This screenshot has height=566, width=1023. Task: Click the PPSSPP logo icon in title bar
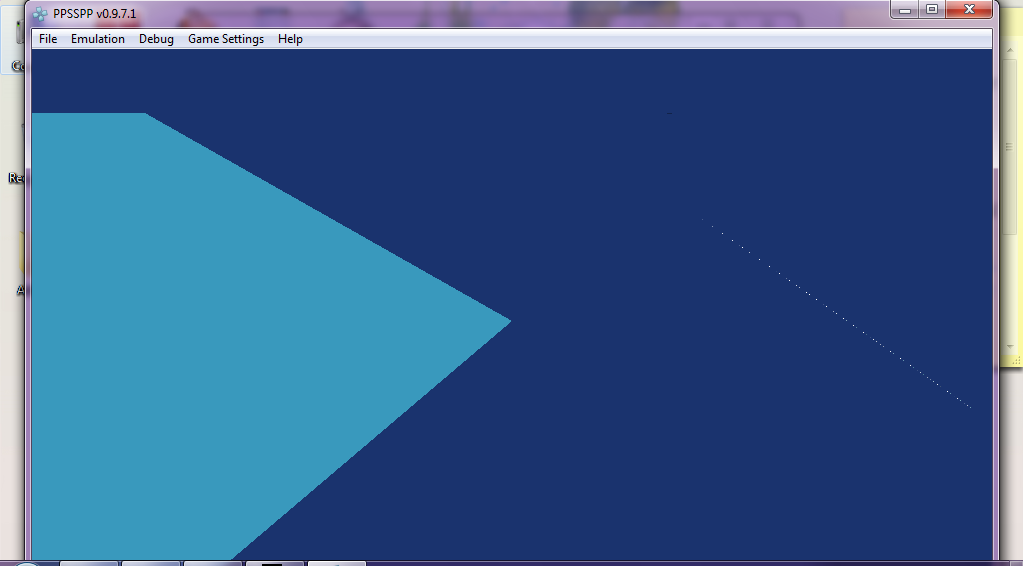click(x=40, y=14)
